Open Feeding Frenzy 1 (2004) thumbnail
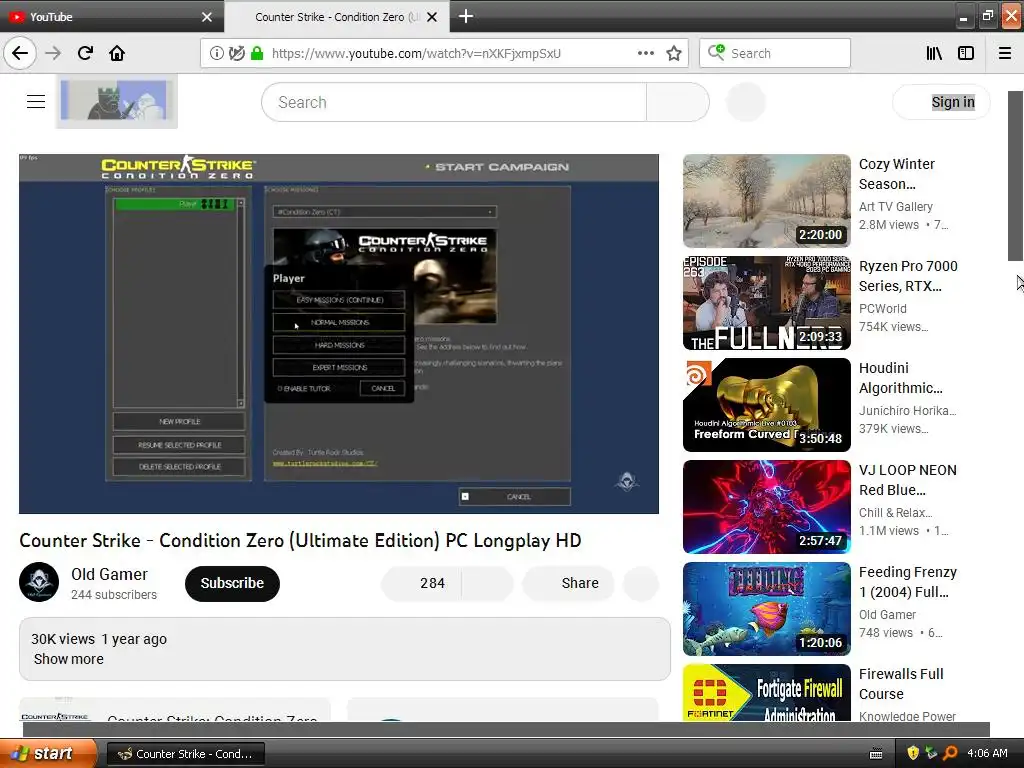1024x768 pixels. click(x=767, y=609)
